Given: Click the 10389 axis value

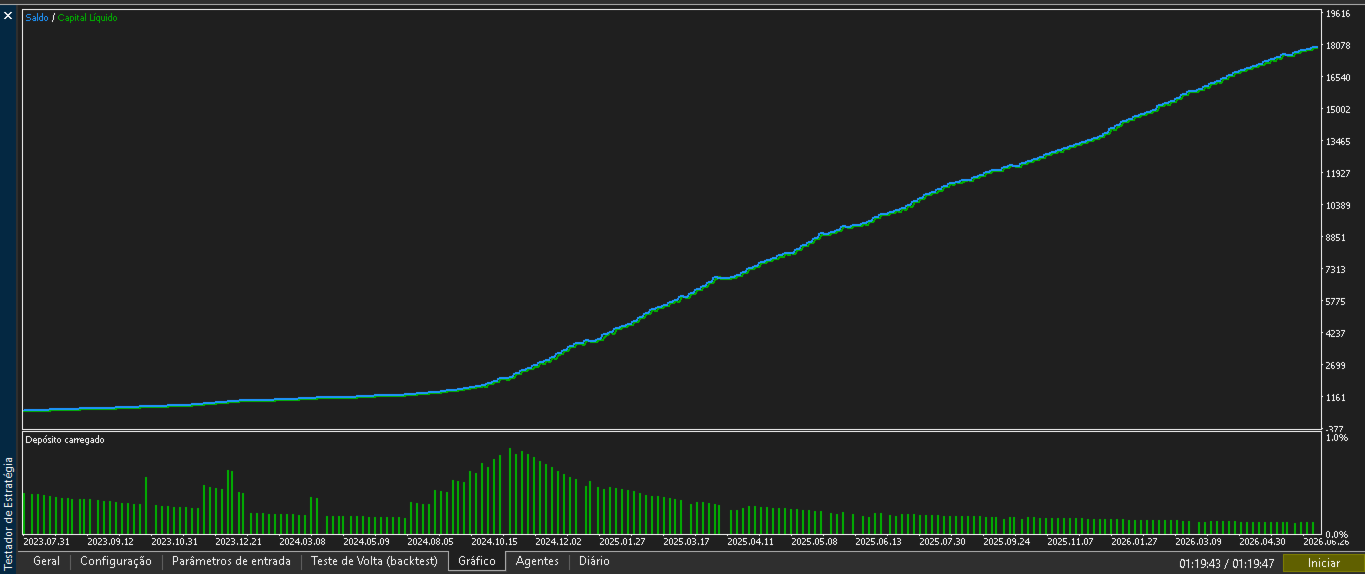Looking at the screenshot, I should tap(1339, 206).
